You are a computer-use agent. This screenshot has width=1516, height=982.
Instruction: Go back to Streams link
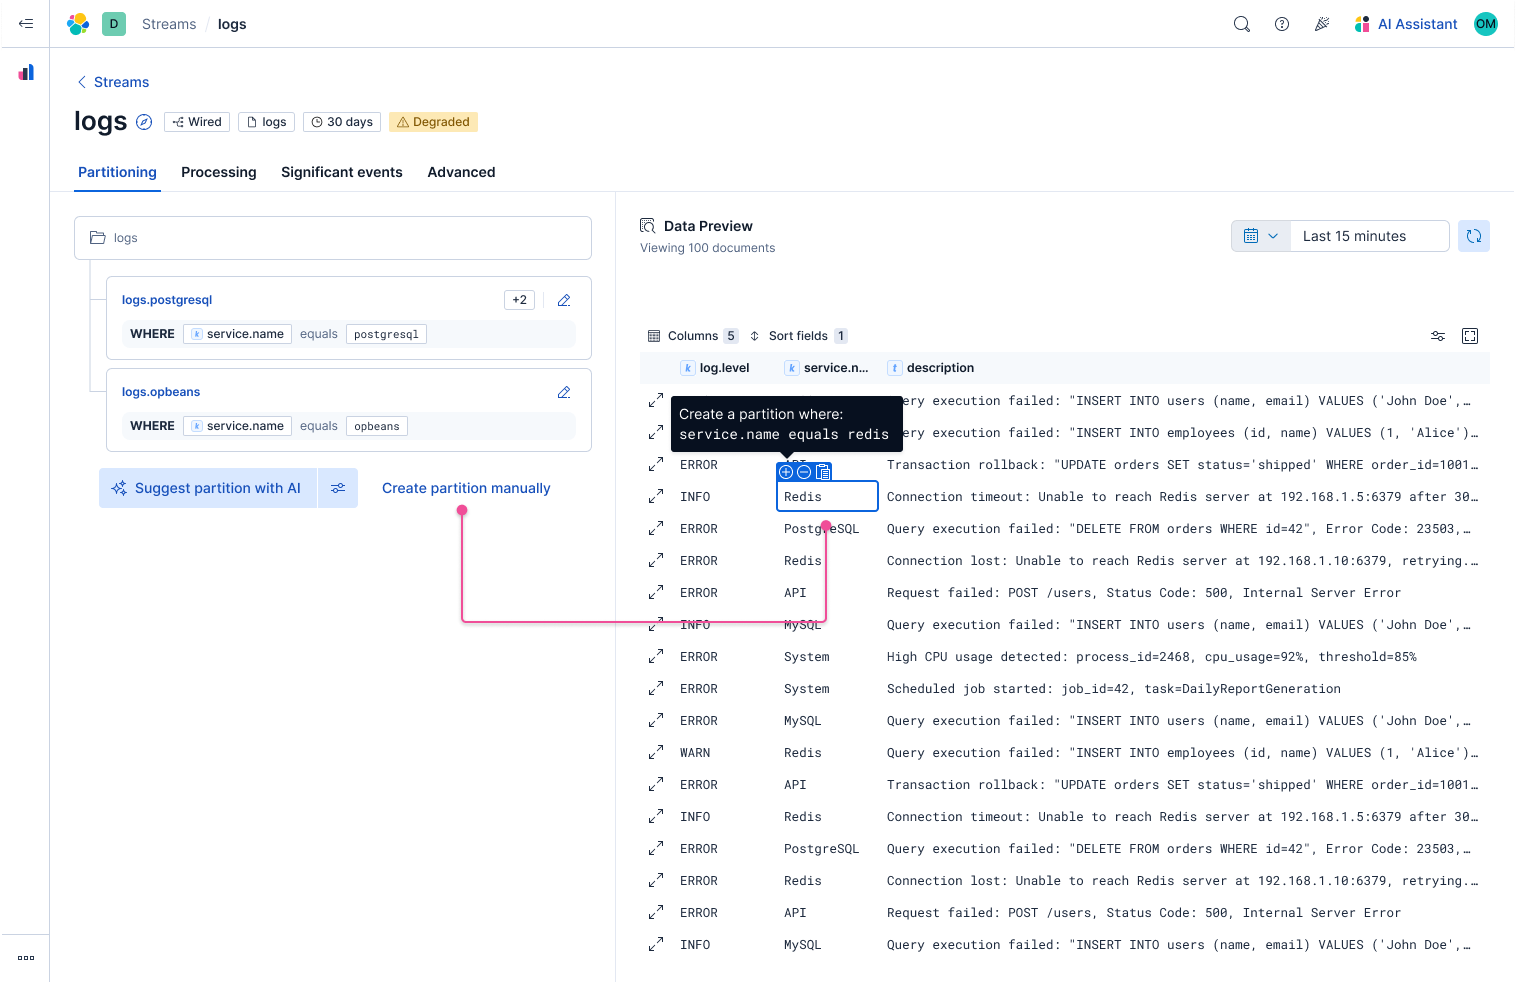(113, 82)
